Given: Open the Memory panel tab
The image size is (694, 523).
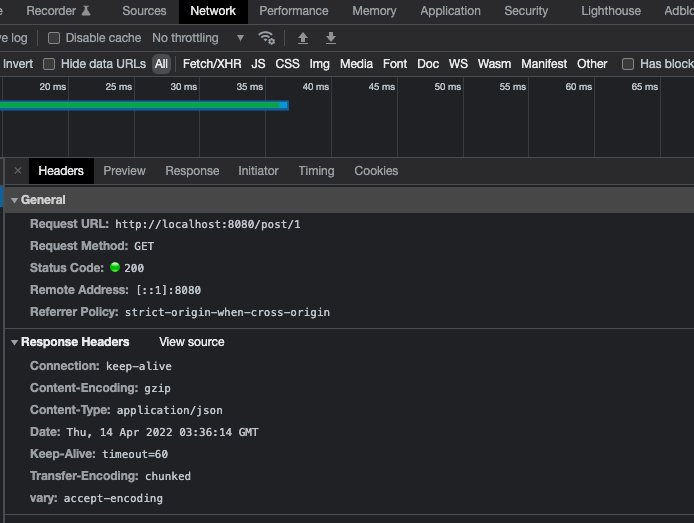Looking at the screenshot, I should [374, 11].
